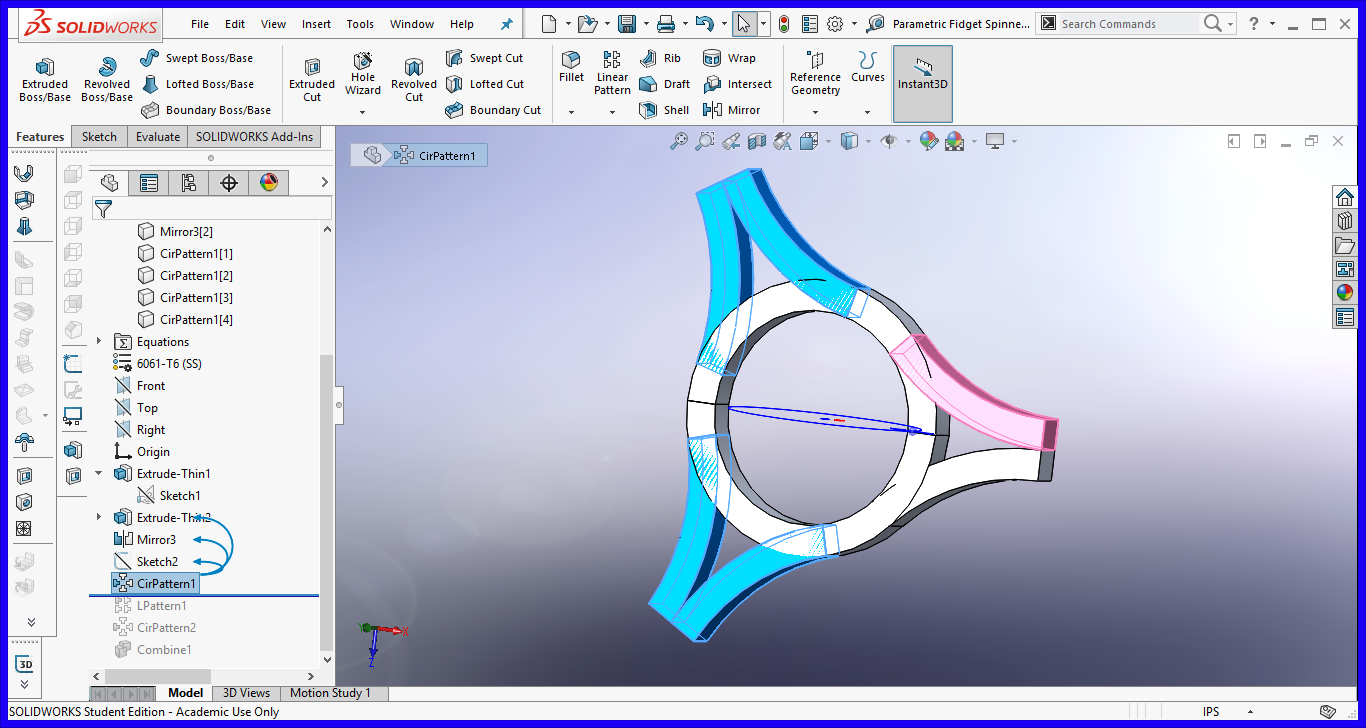
Task: Open the Insert menu
Action: click(x=316, y=23)
